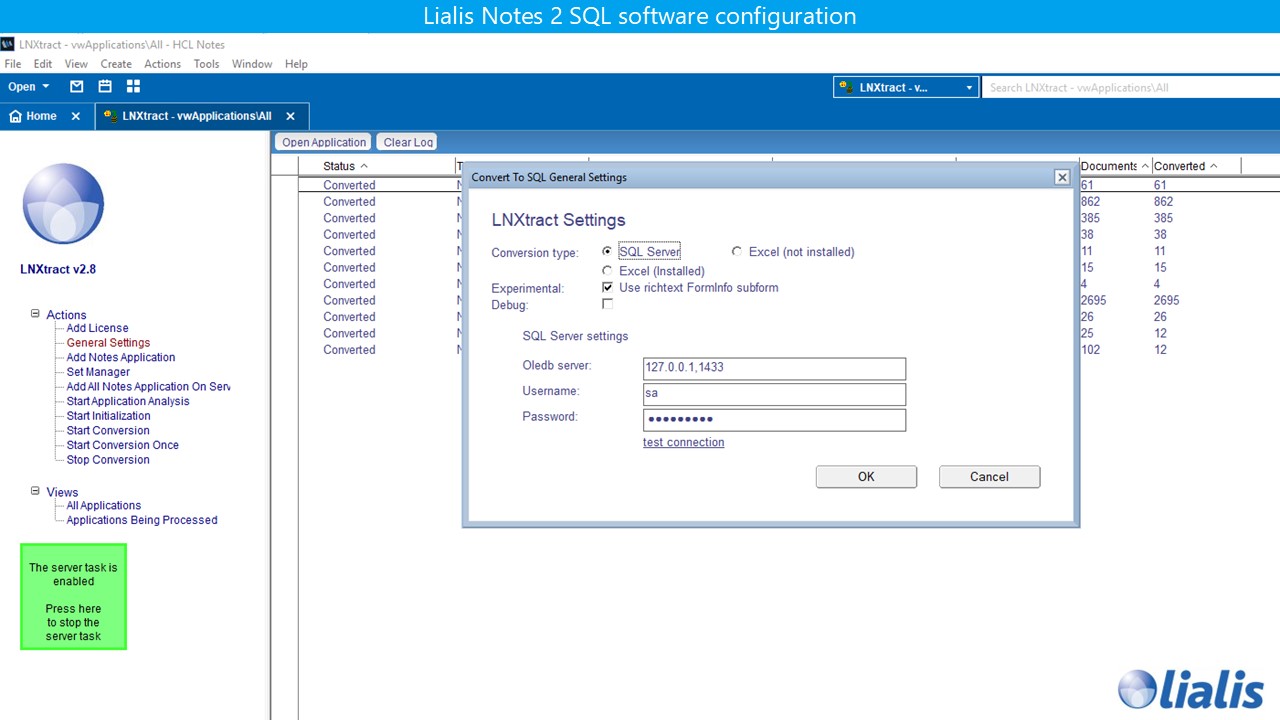The height and width of the screenshot is (720, 1280).
Task: Open the Calendar icon in toolbar
Action: click(104, 87)
